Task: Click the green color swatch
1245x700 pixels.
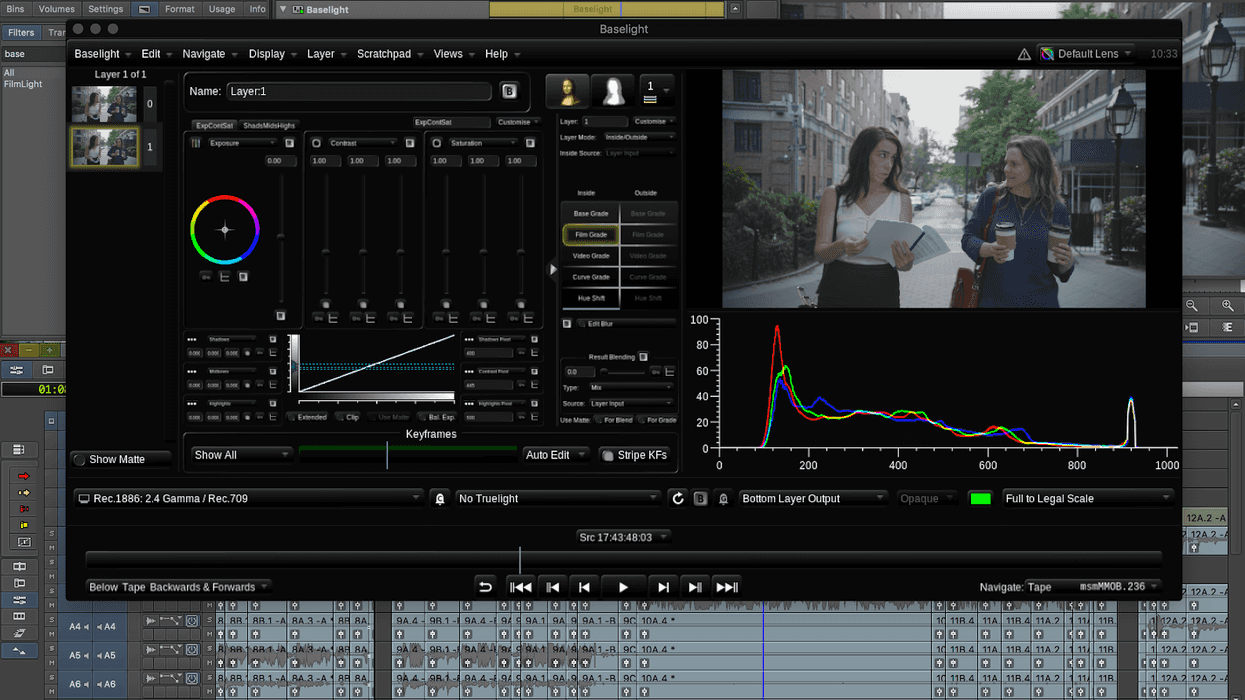Action: [980, 498]
